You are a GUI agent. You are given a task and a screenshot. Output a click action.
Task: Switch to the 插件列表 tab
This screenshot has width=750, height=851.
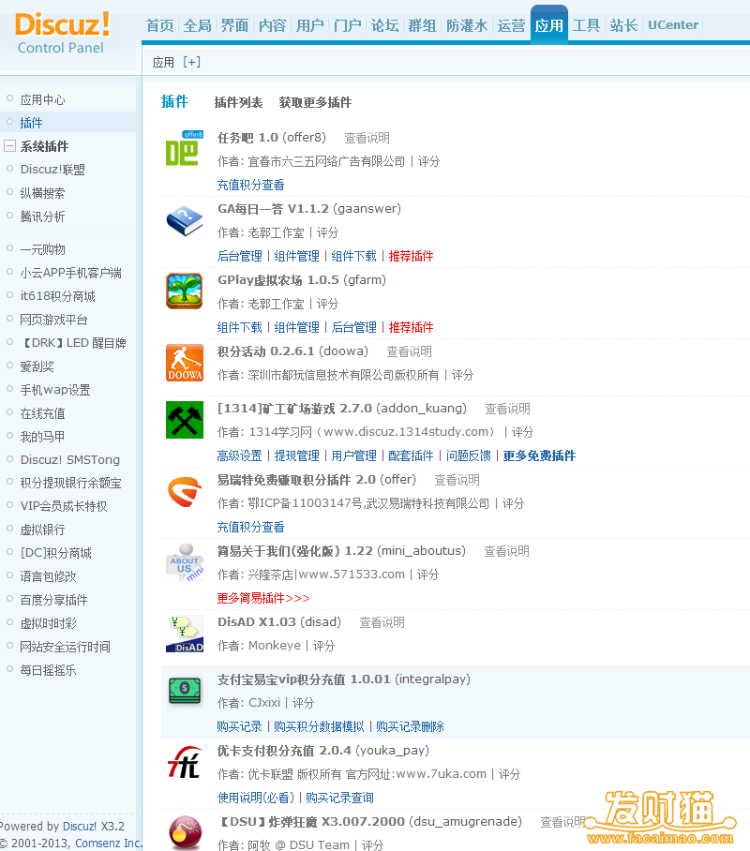pyautogui.click(x=238, y=102)
